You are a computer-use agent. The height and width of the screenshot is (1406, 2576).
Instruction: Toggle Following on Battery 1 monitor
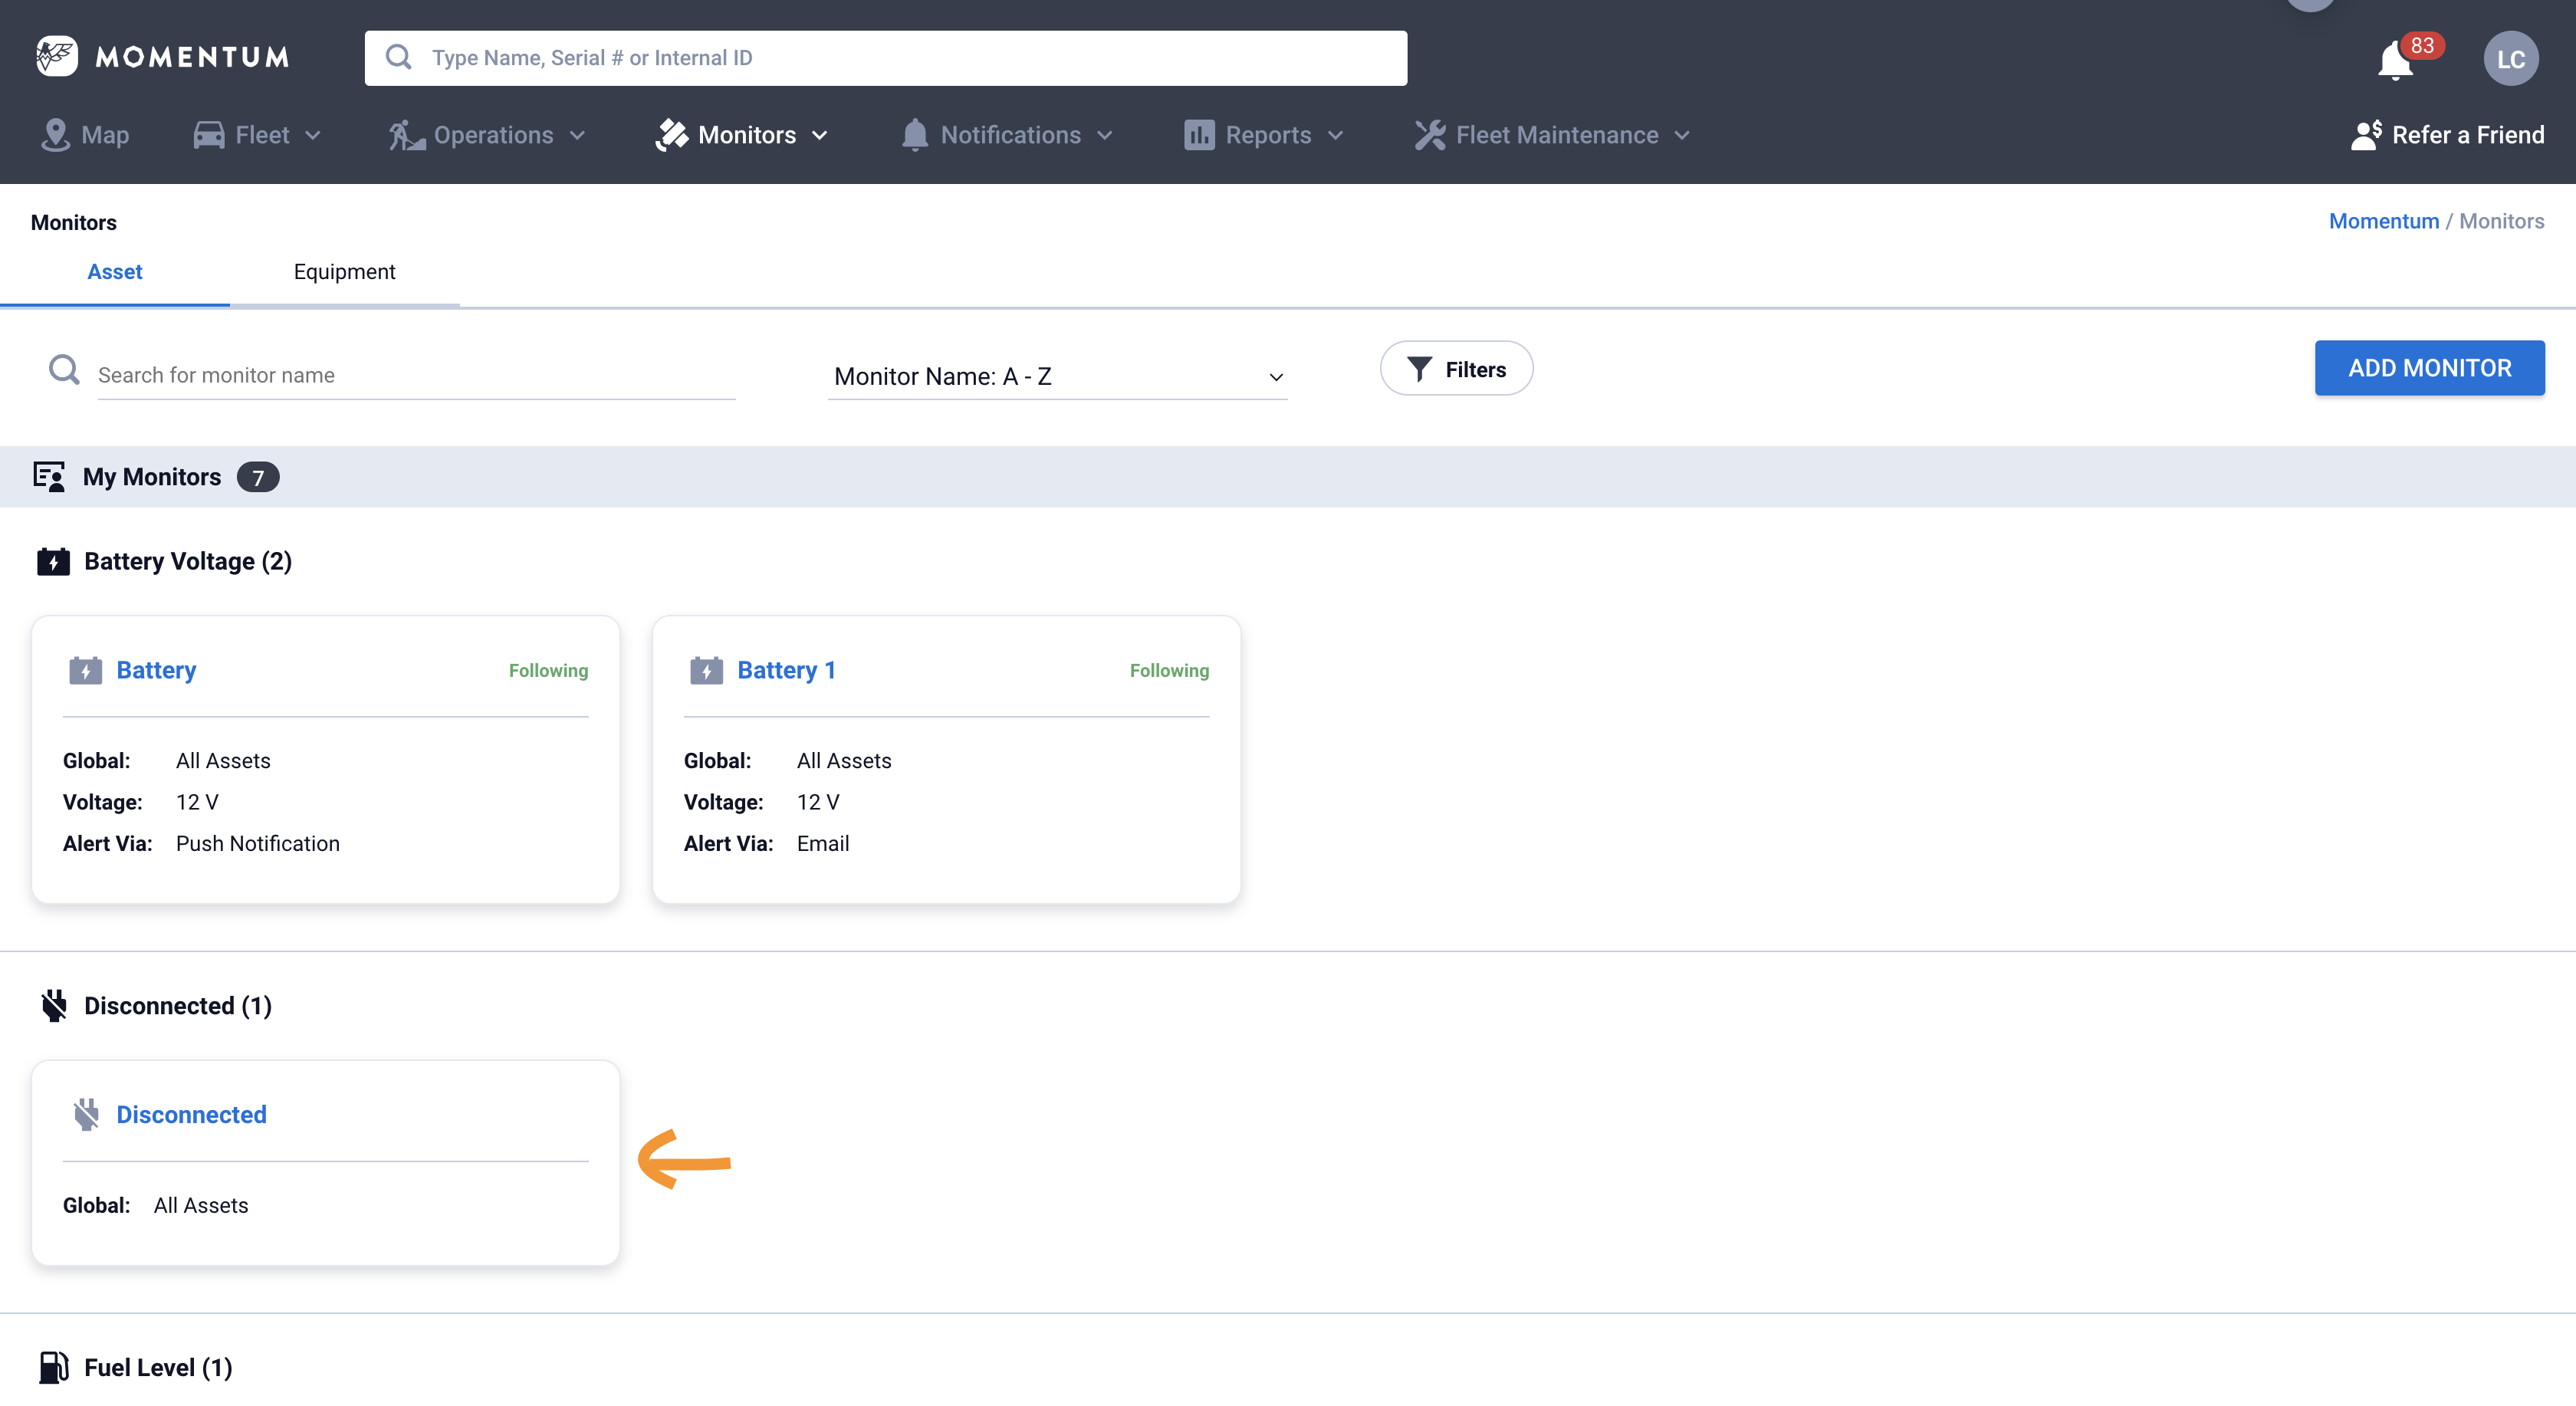[1169, 671]
